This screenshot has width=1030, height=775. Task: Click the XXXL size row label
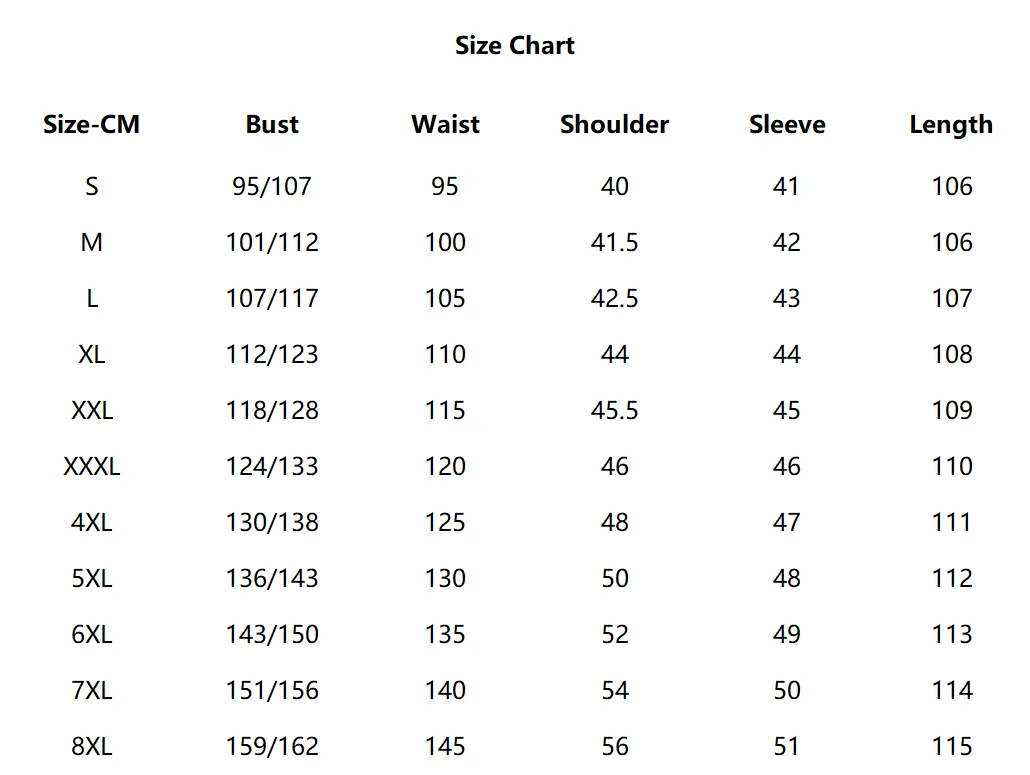[92, 466]
